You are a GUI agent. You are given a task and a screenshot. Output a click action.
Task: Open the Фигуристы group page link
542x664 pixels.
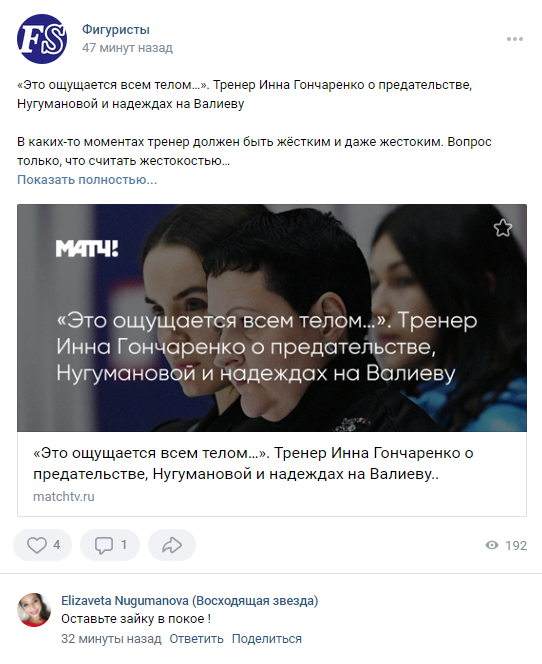[x=116, y=30]
